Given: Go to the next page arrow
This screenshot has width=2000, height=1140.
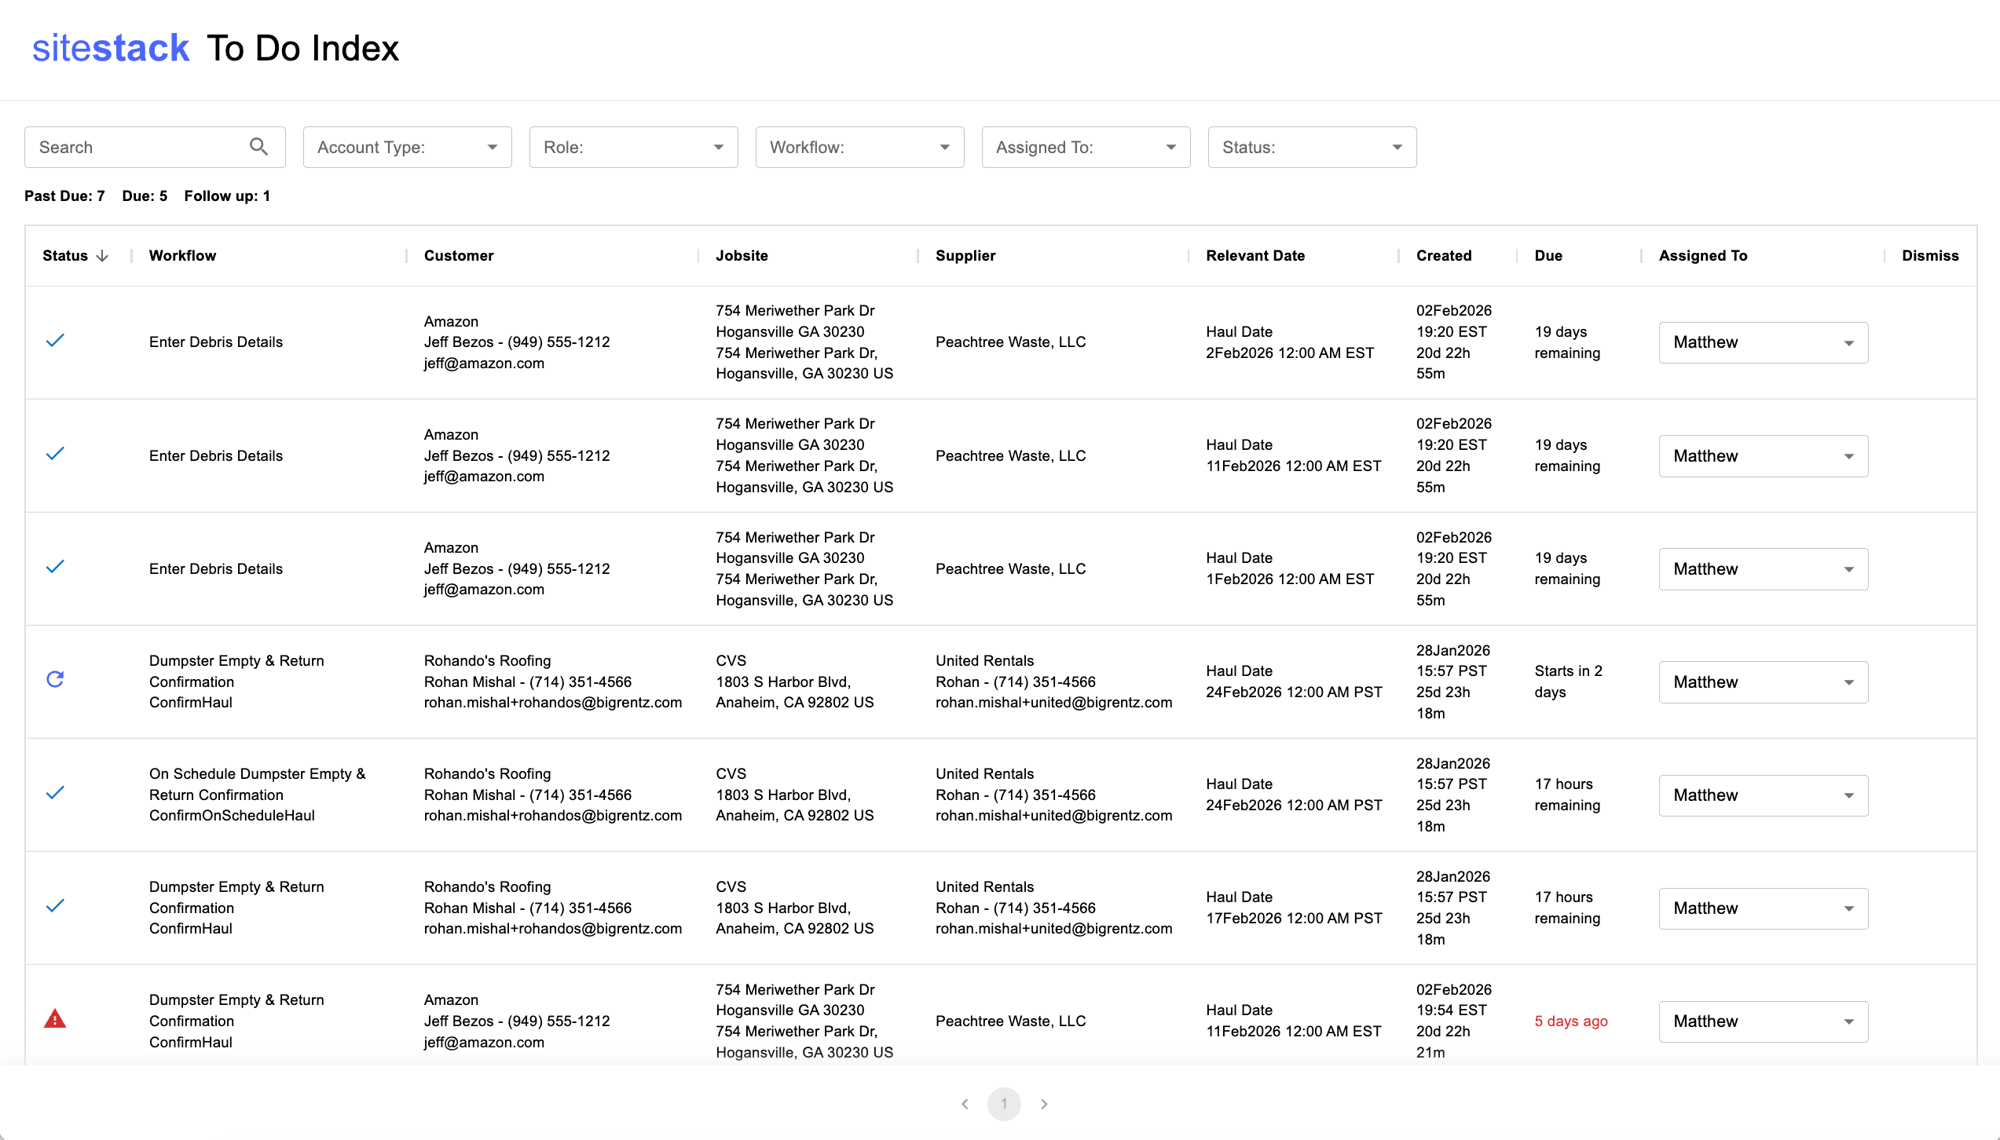Looking at the screenshot, I should [1044, 1104].
